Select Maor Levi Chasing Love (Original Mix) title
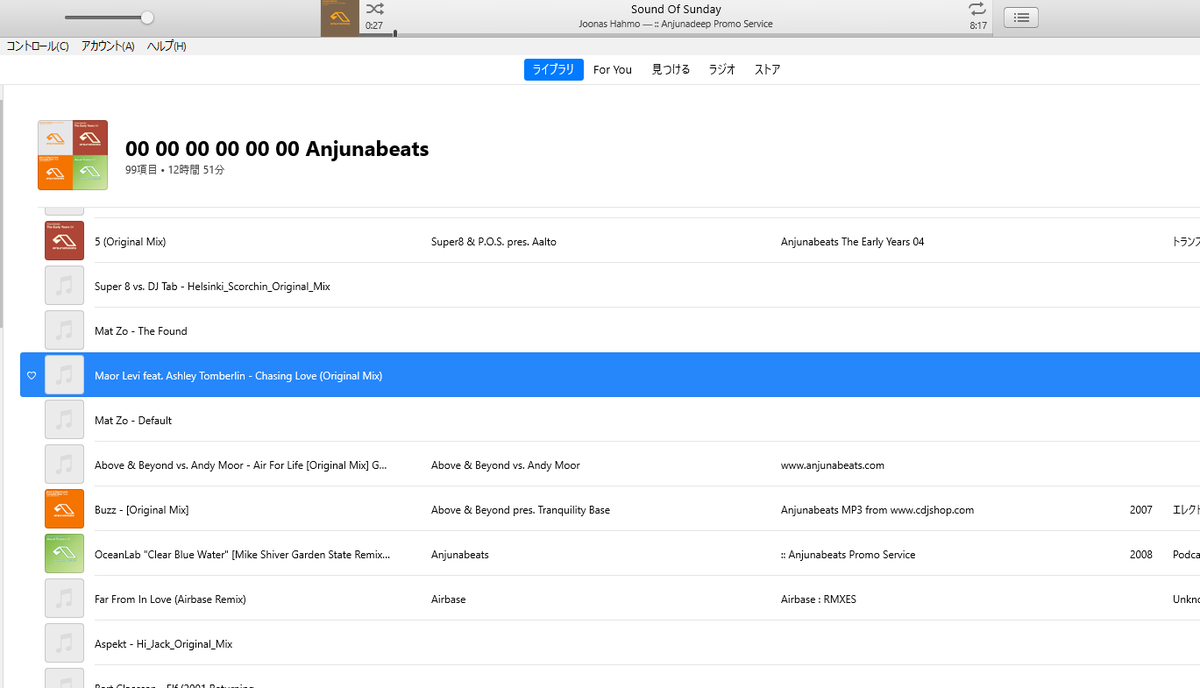Screen dimensions: 1200x688 click(238, 376)
